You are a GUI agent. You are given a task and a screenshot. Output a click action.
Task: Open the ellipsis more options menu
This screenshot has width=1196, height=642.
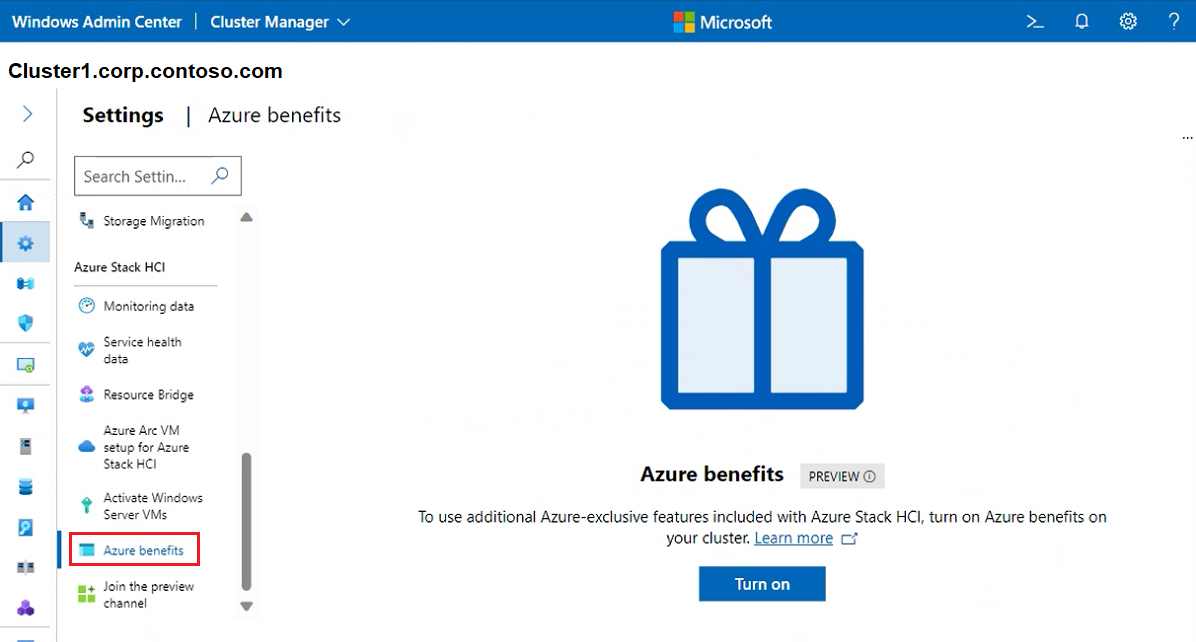[1187, 137]
